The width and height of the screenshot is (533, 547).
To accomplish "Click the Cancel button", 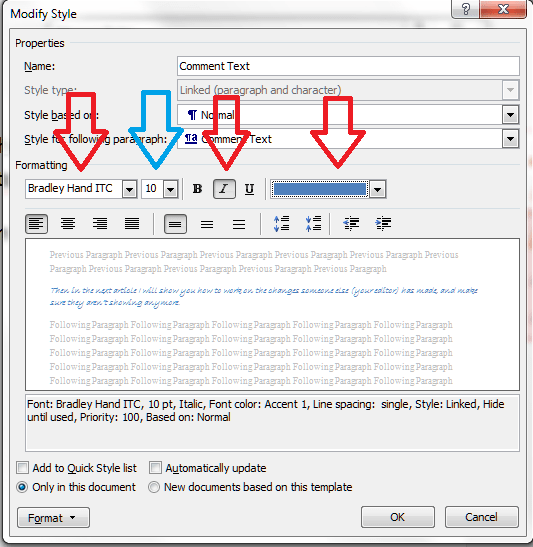I will [x=481, y=517].
